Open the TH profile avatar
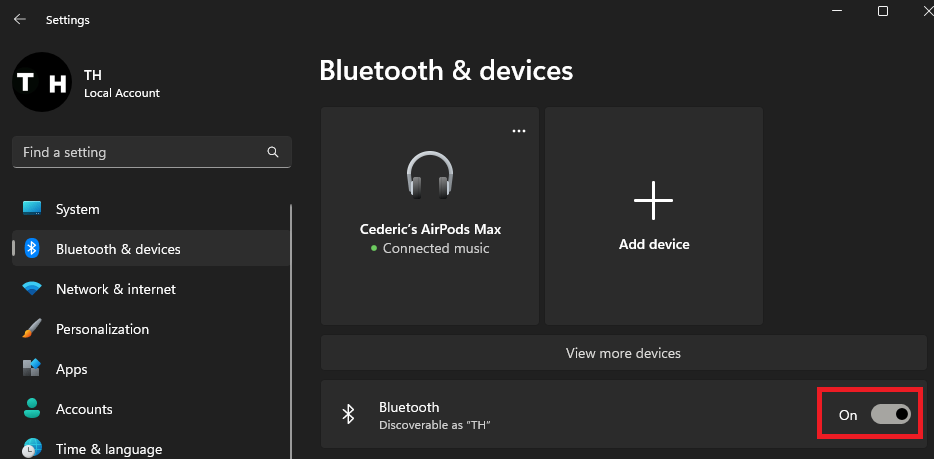The image size is (934, 459). pyautogui.click(x=41, y=83)
